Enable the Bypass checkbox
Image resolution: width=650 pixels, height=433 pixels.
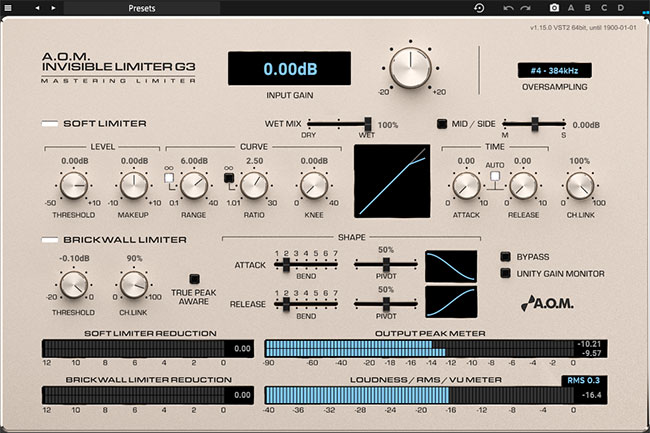point(505,256)
